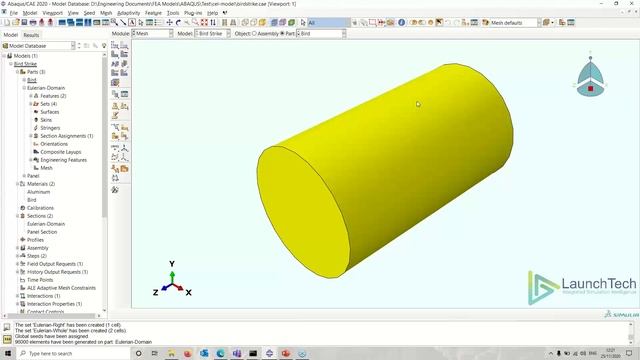The width and height of the screenshot is (640, 360).
Task: Open Microsoft Edge from the taskbar
Action: coord(220,353)
